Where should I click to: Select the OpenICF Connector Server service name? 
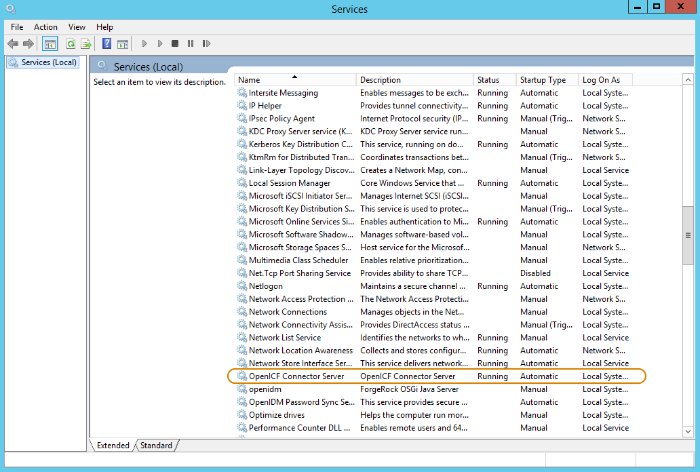pos(296,376)
